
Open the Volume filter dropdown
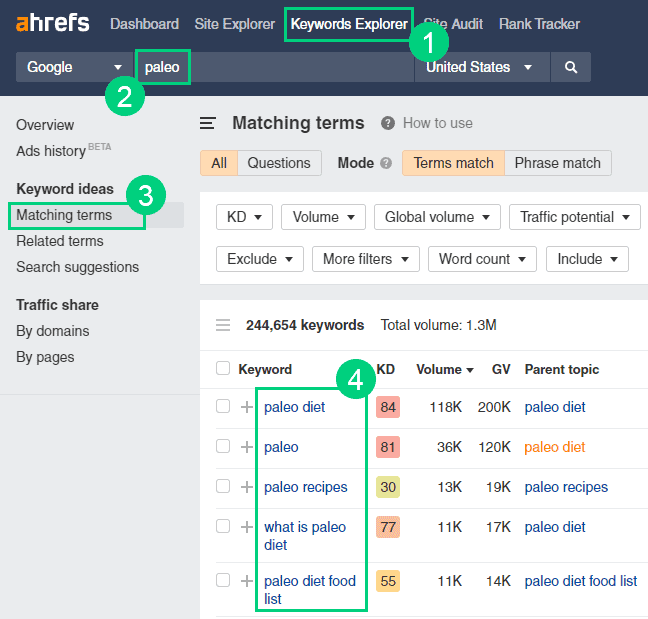click(323, 217)
